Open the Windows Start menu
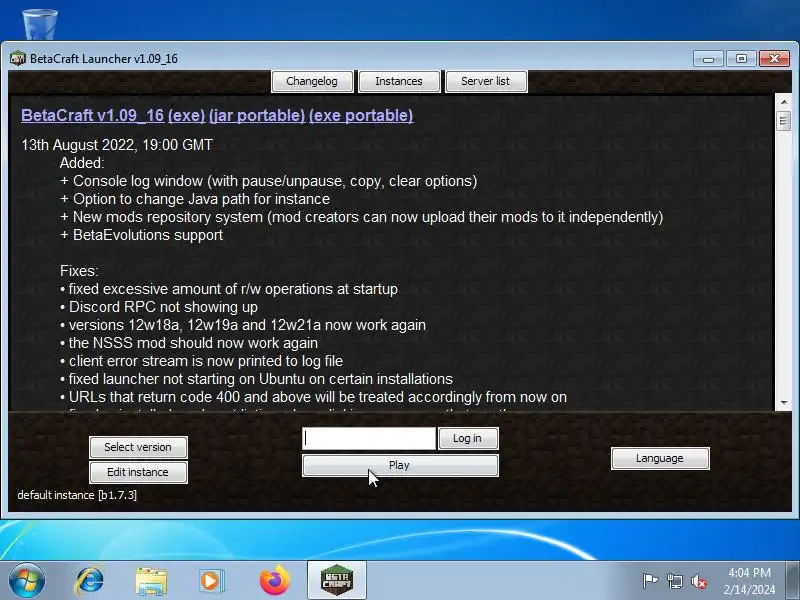 tap(27, 581)
